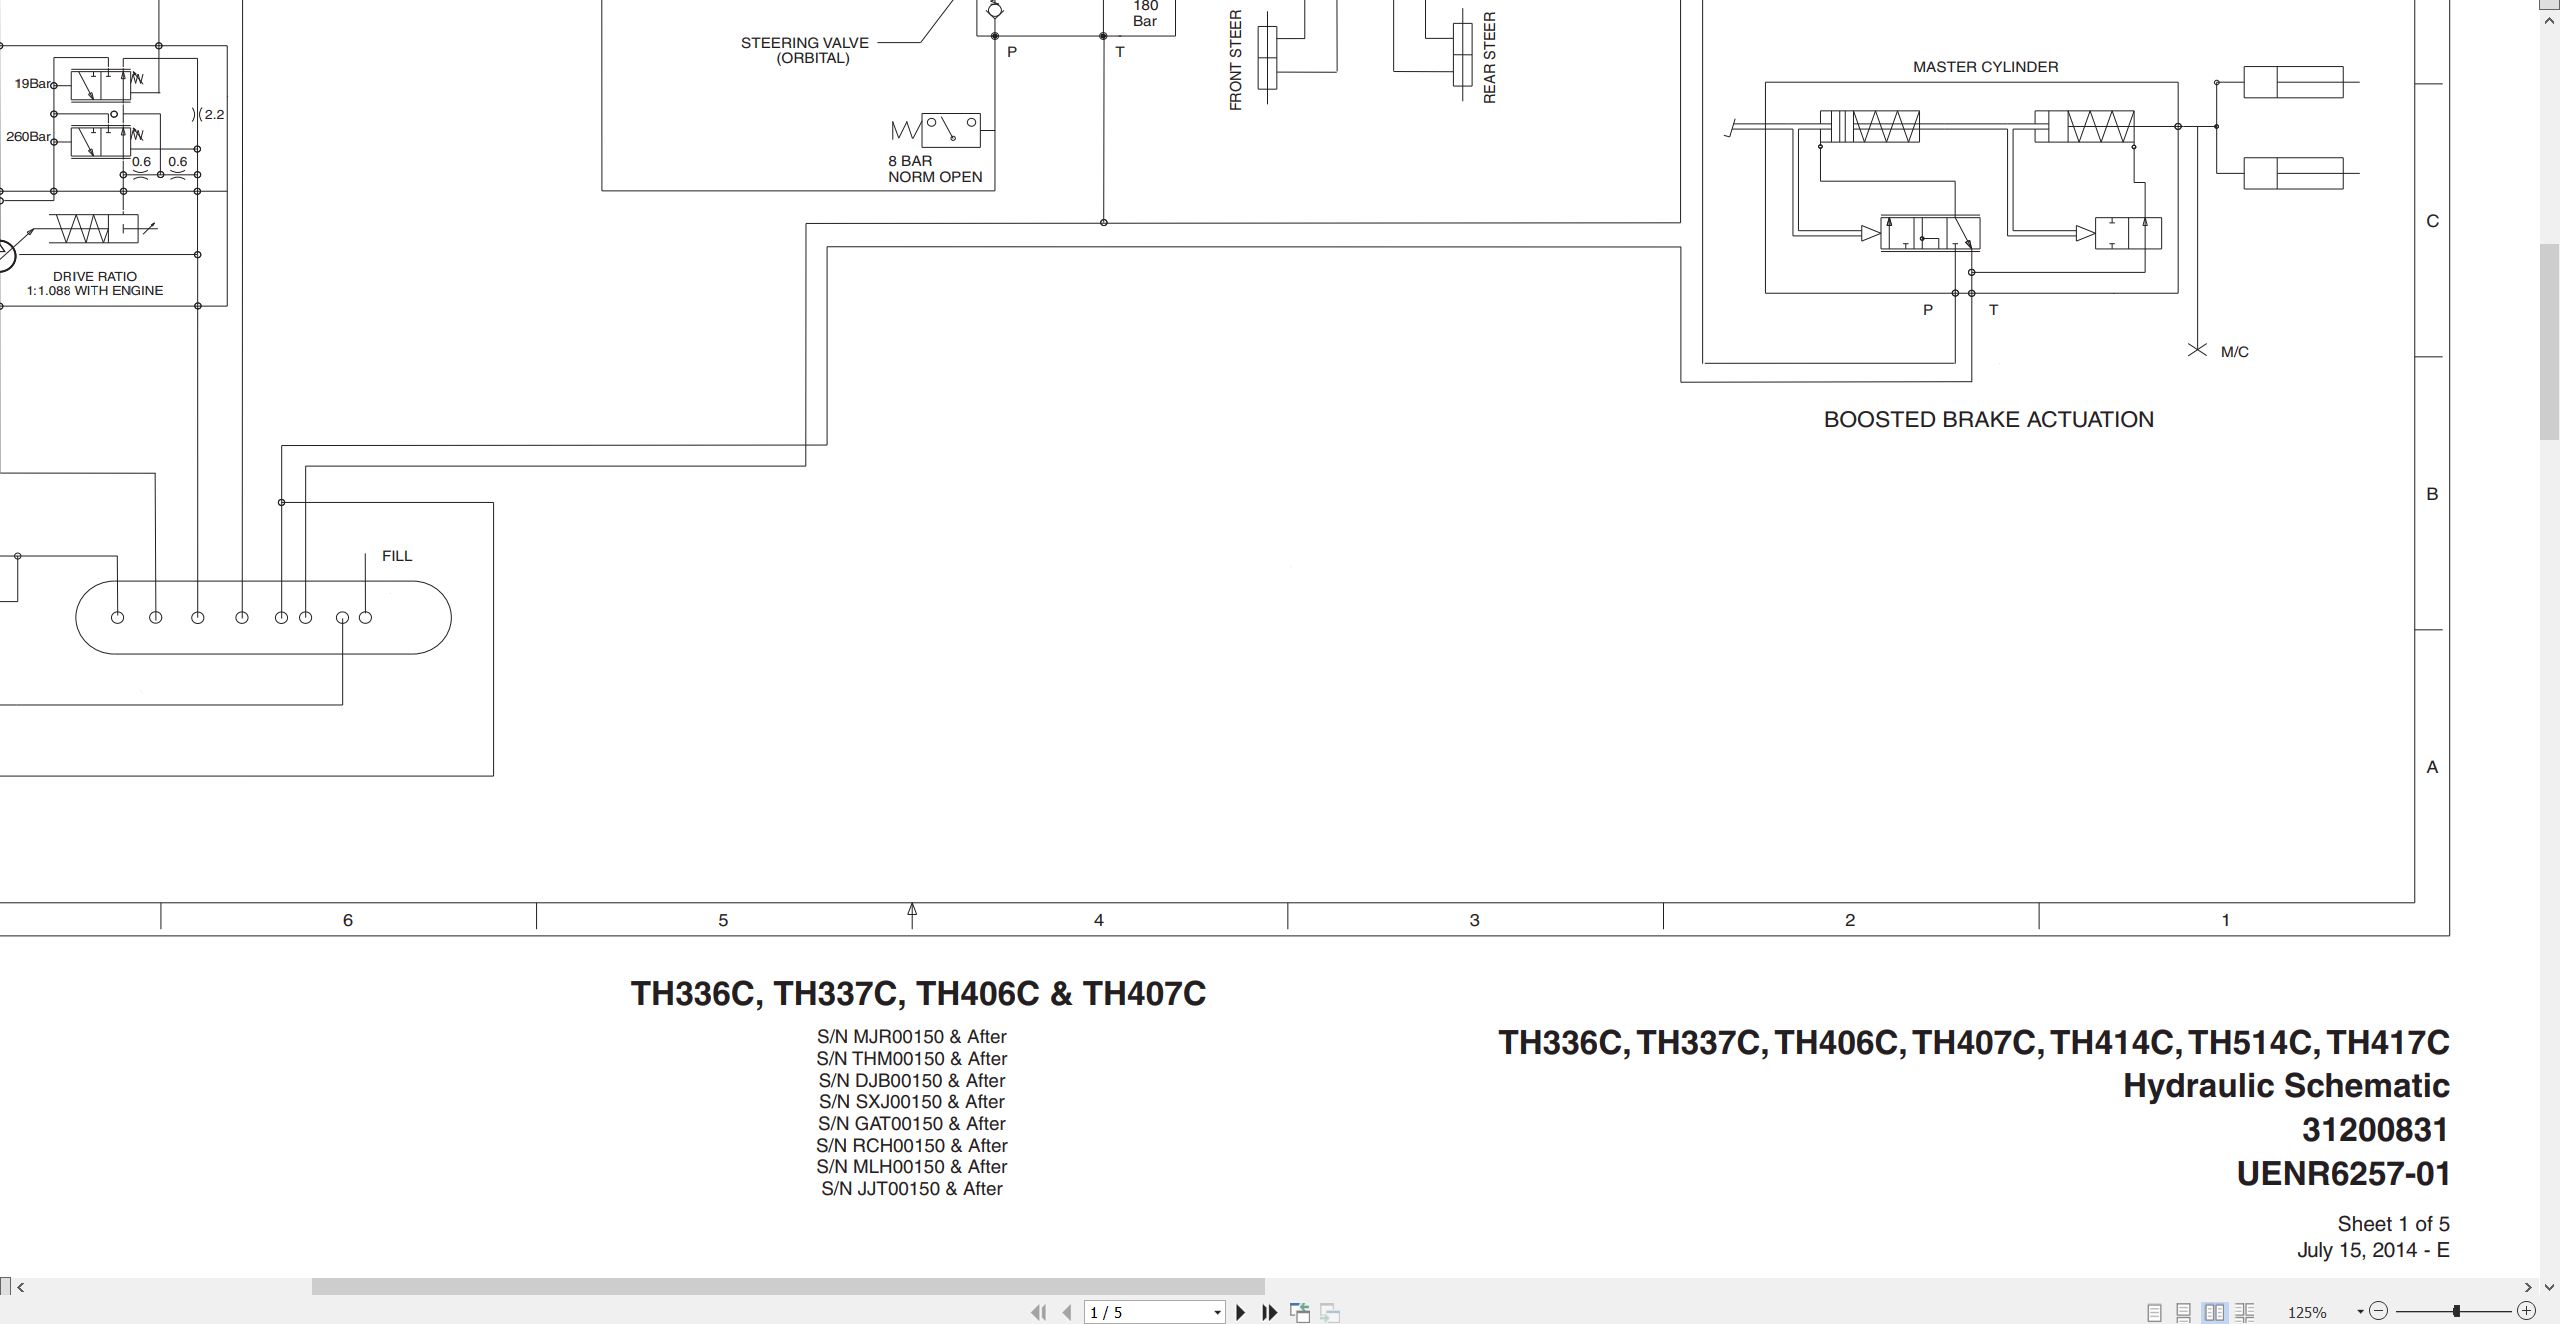Go to the next page
This screenshot has width=2560, height=1324.
[x=1241, y=1312]
